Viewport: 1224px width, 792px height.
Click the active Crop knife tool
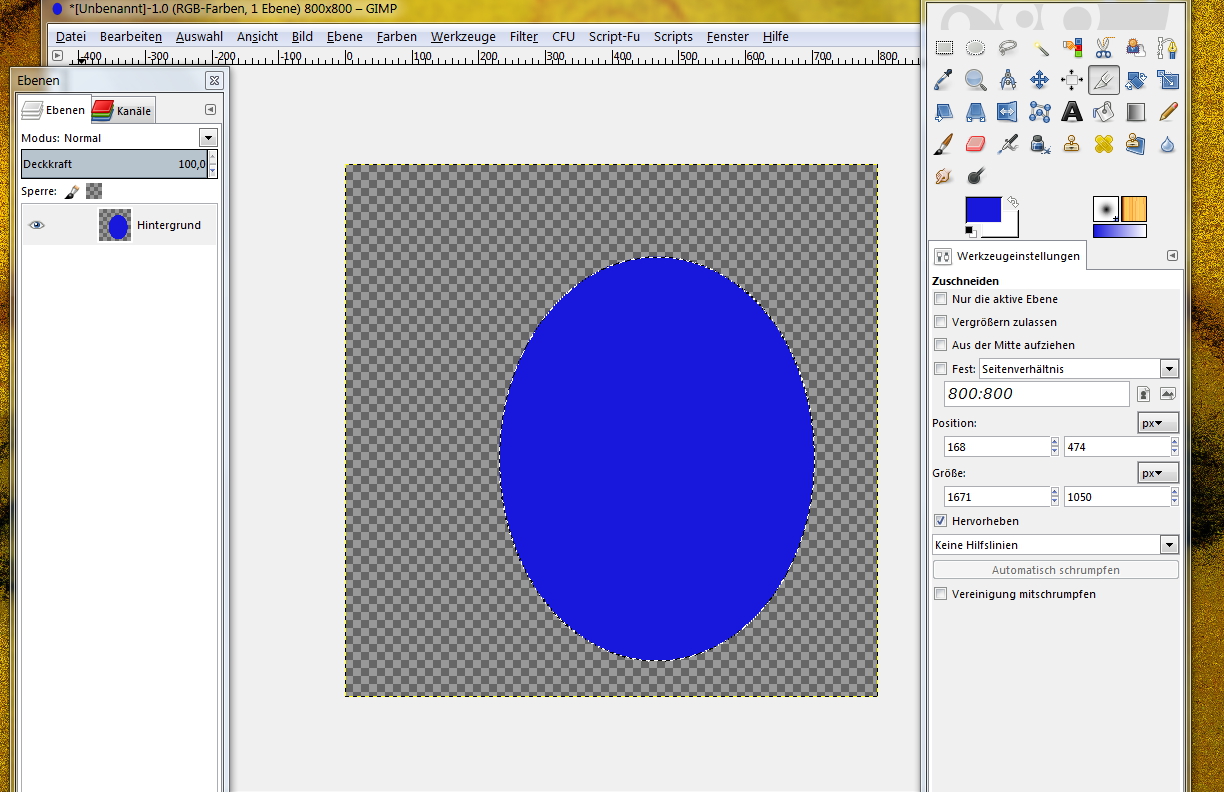pyautogui.click(x=1104, y=80)
